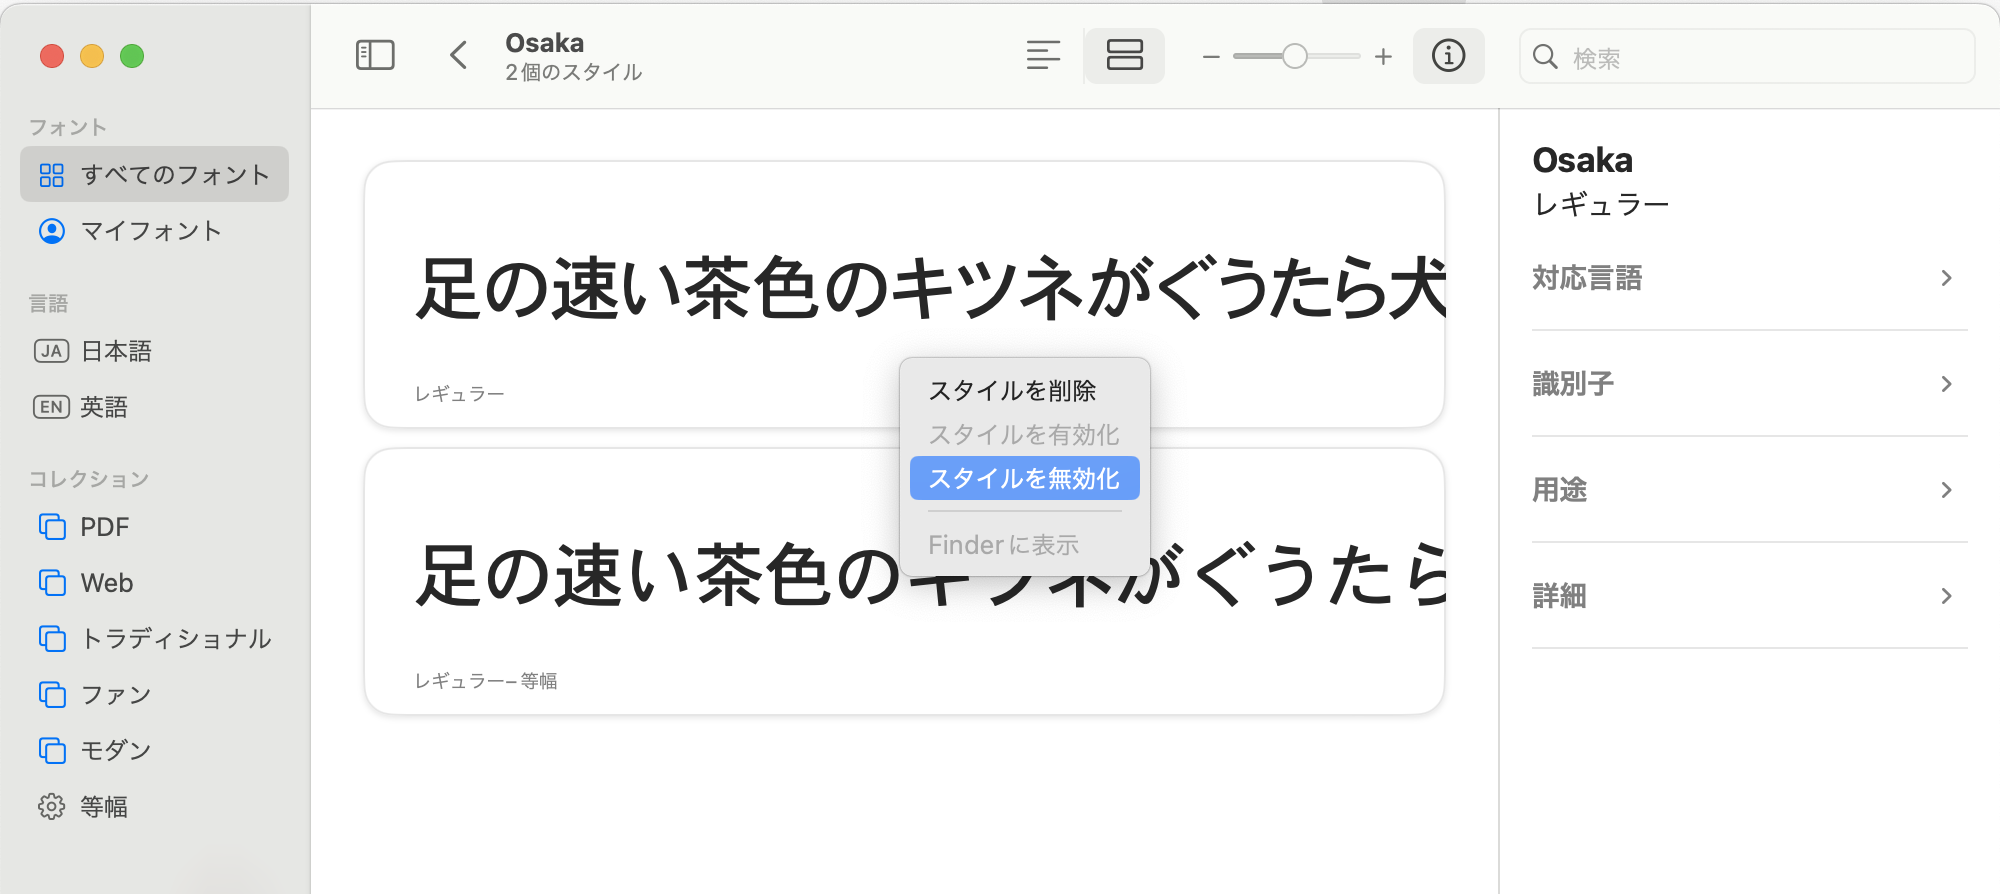
Task: Click the マイフォント person icon
Action: pyautogui.click(x=51, y=231)
